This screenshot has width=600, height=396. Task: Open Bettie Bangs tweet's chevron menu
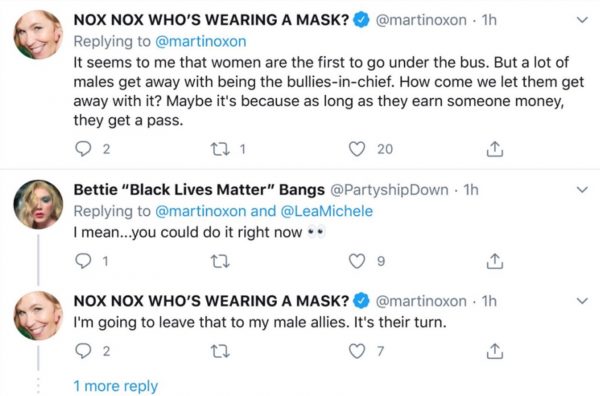point(582,189)
